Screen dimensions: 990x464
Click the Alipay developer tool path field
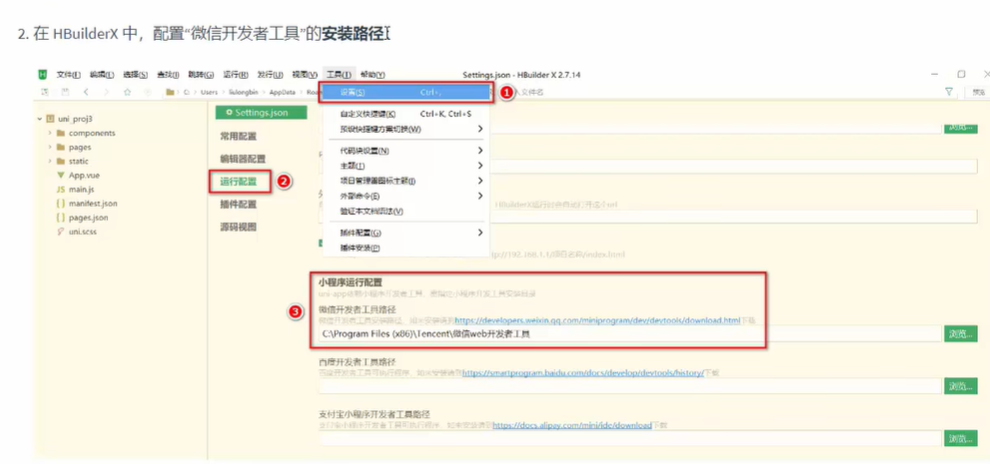click(x=629, y=438)
